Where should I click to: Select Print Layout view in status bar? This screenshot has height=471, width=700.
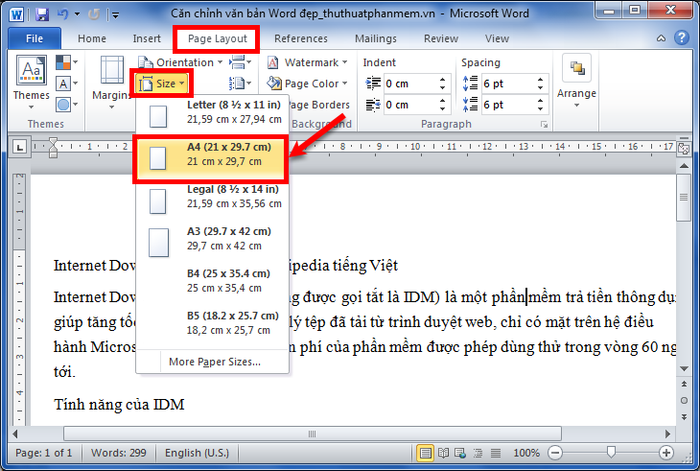click(x=428, y=453)
